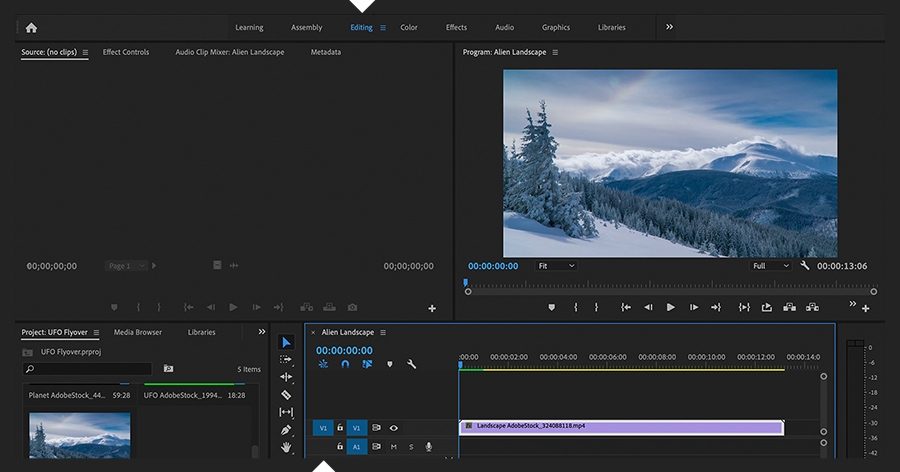900x472 pixels.
Task: Pick the Ripple Edit tool
Action: (286, 377)
